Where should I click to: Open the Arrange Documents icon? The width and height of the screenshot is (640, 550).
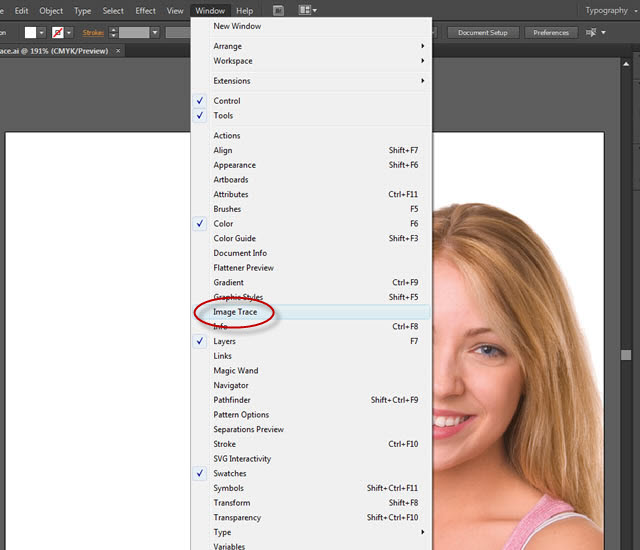tap(307, 10)
